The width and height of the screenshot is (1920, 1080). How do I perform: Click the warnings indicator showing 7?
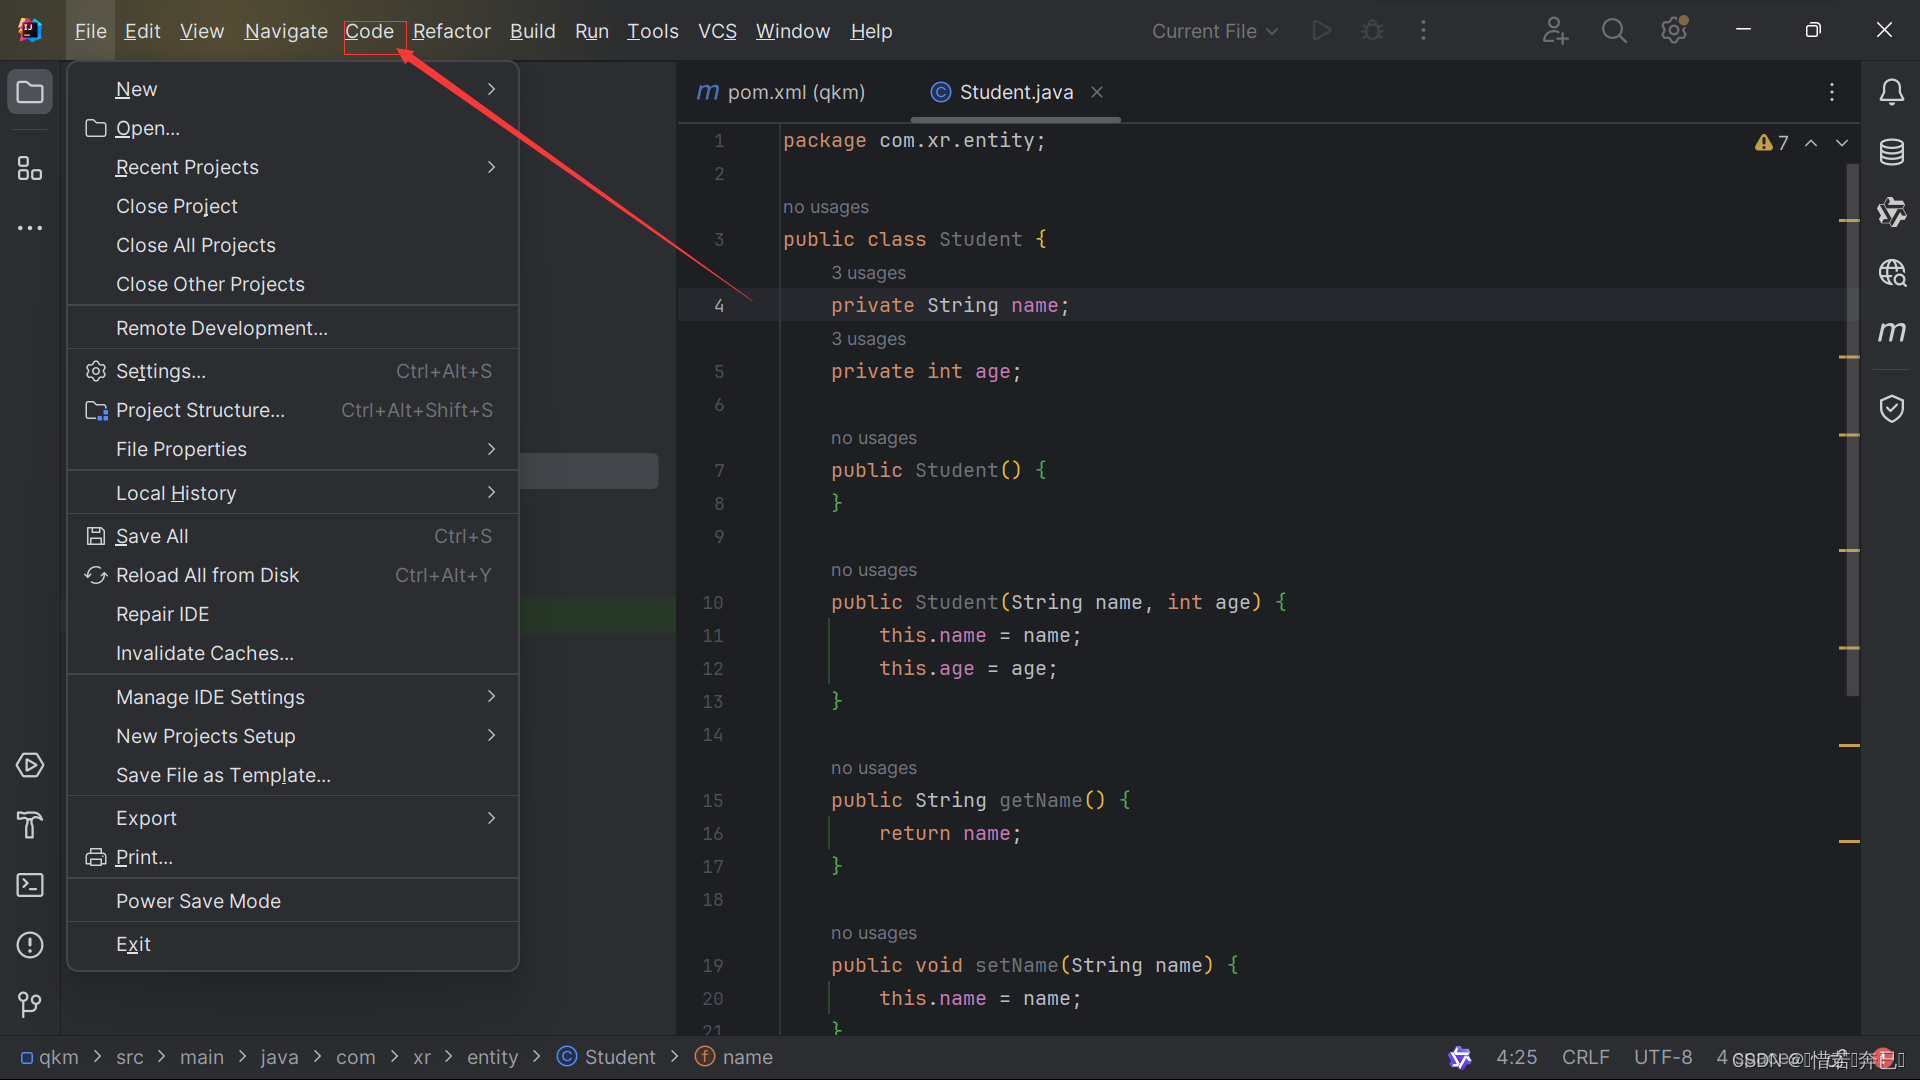pos(1772,143)
